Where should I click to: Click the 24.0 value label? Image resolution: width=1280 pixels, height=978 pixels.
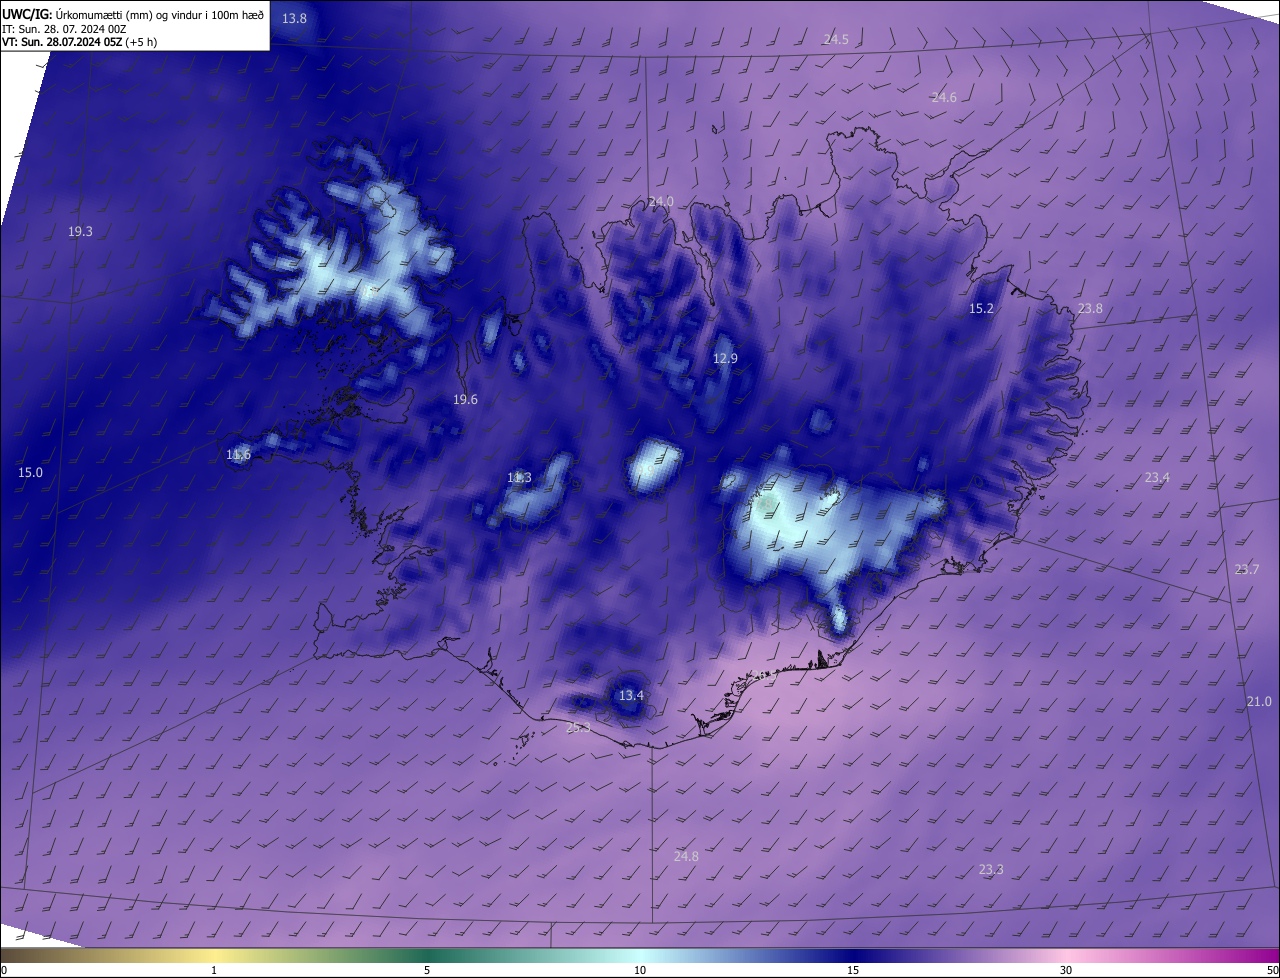[x=661, y=201]
